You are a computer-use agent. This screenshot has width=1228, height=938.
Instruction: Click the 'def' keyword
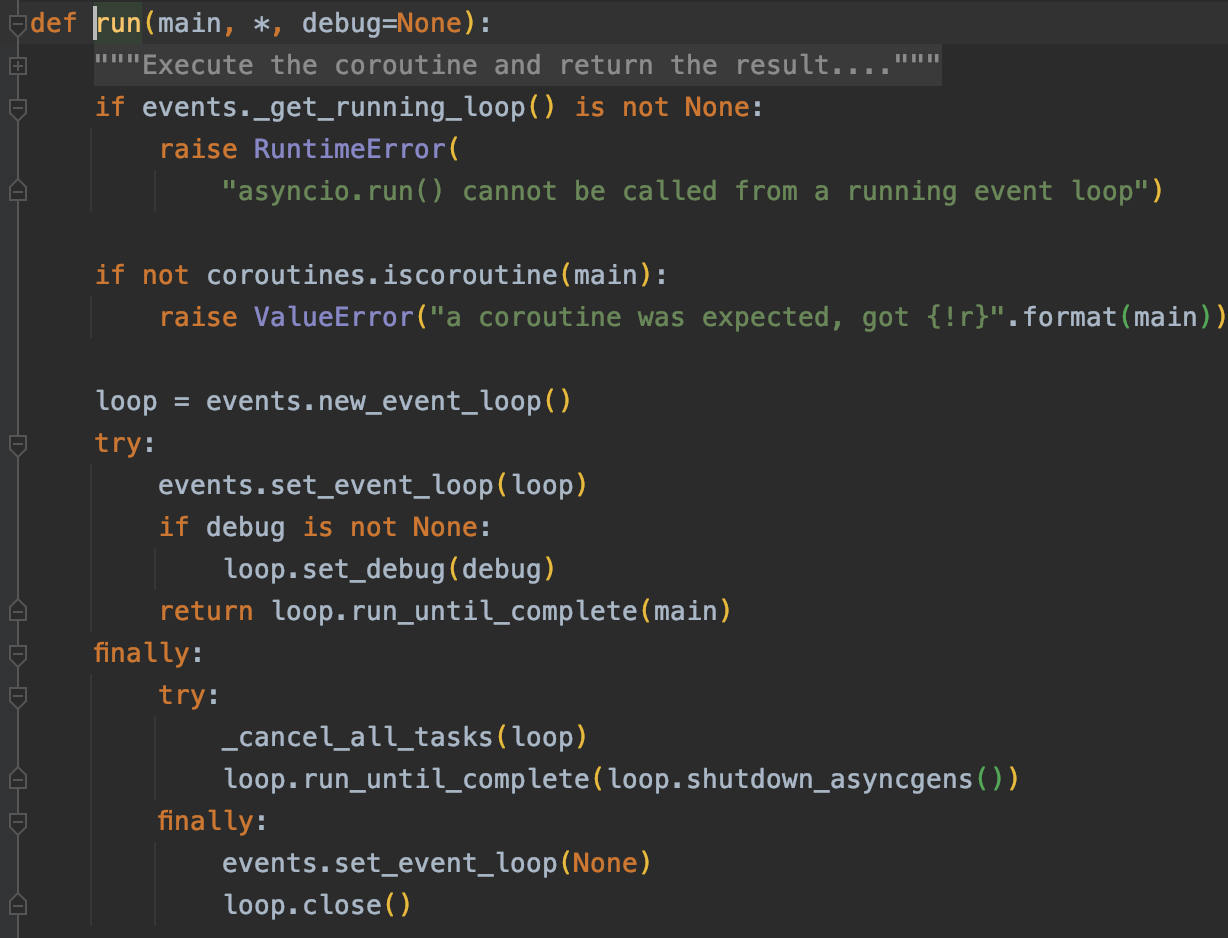(x=54, y=23)
